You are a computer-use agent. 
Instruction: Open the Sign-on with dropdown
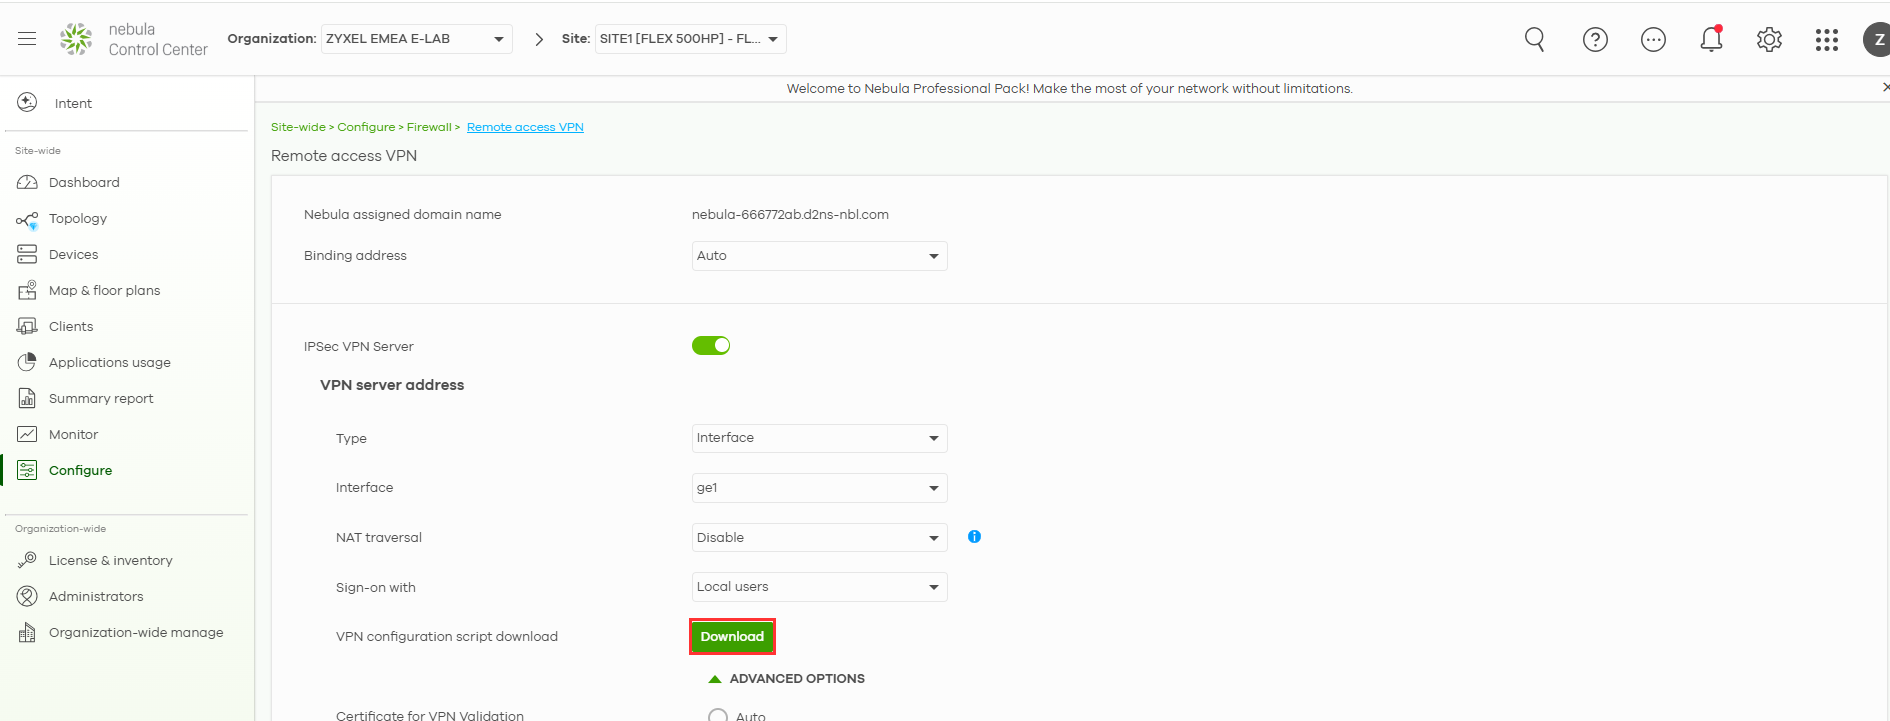[819, 587]
